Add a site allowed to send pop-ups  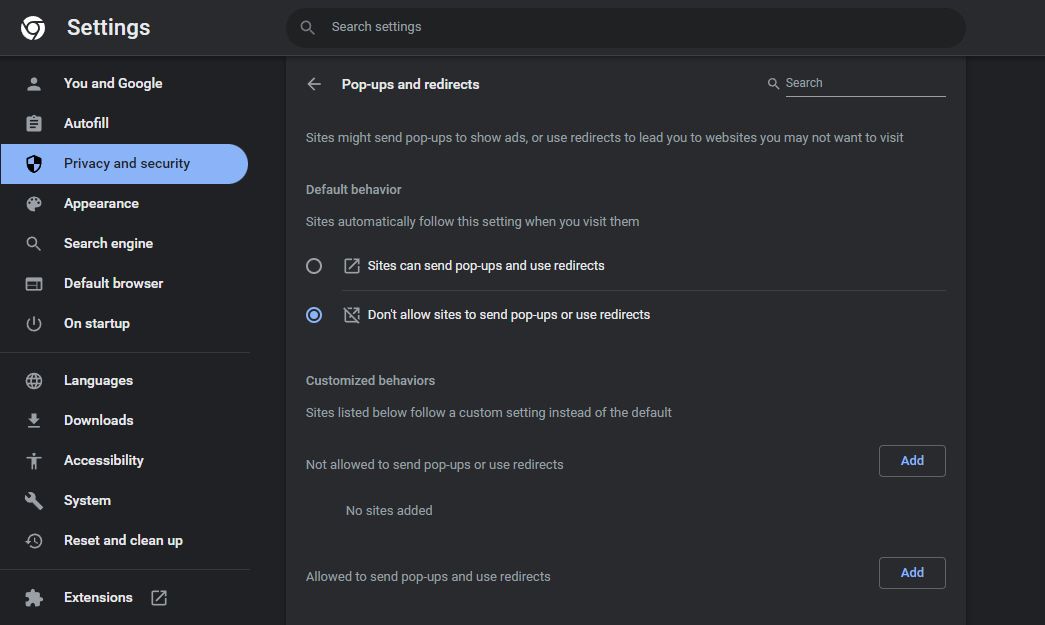pyautogui.click(x=911, y=573)
